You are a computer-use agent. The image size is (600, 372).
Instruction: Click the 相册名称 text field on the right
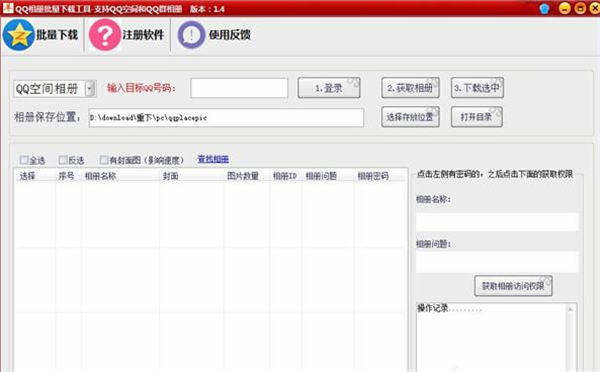497,222
